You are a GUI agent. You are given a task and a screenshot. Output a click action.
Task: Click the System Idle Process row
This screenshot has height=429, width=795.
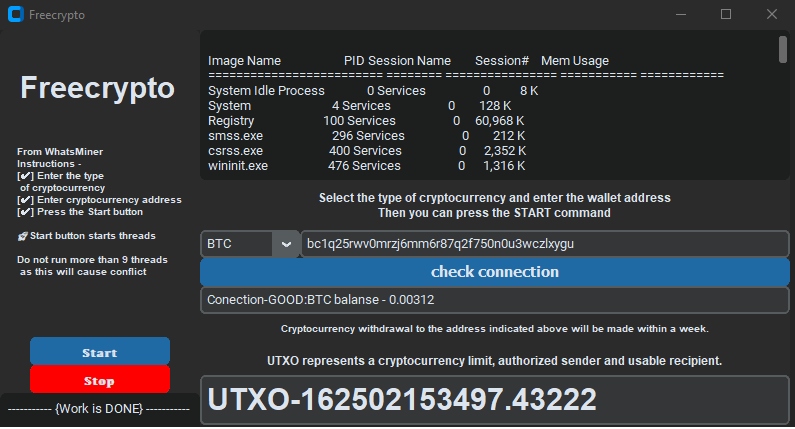[x=373, y=91]
